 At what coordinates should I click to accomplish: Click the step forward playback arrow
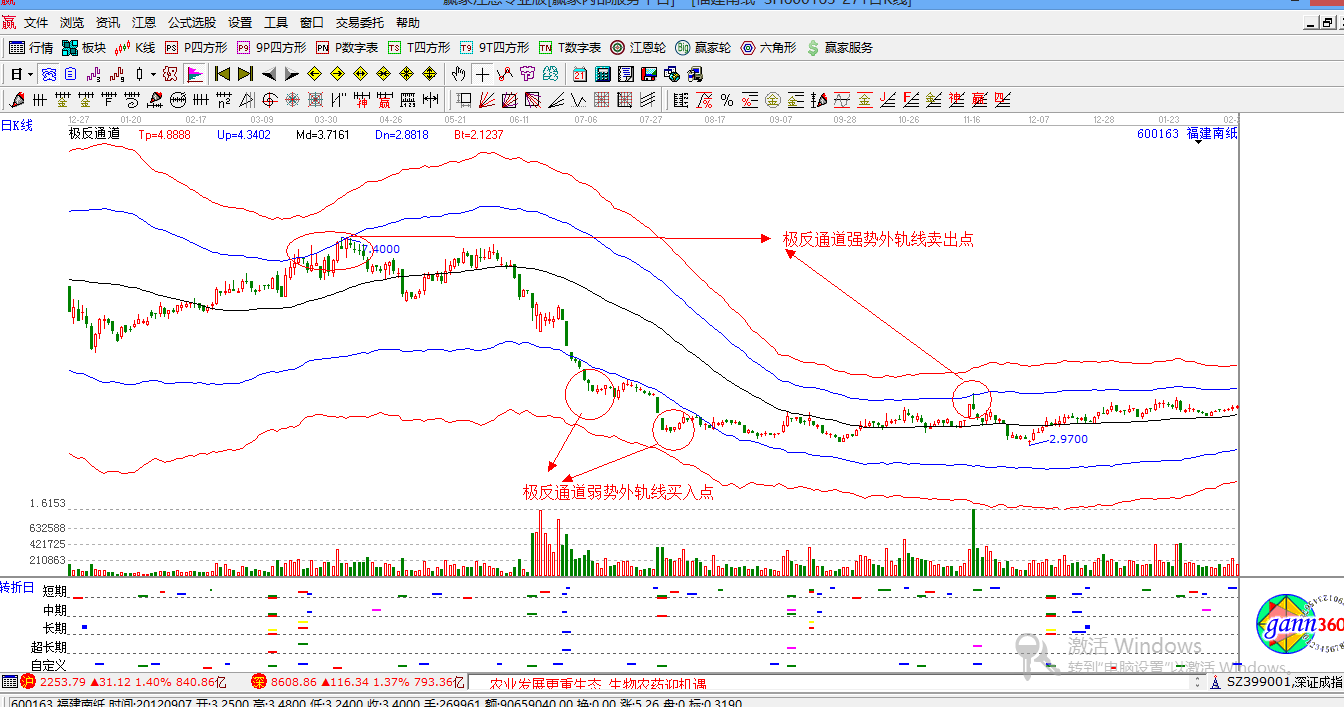pyautogui.click(x=291, y=73)
